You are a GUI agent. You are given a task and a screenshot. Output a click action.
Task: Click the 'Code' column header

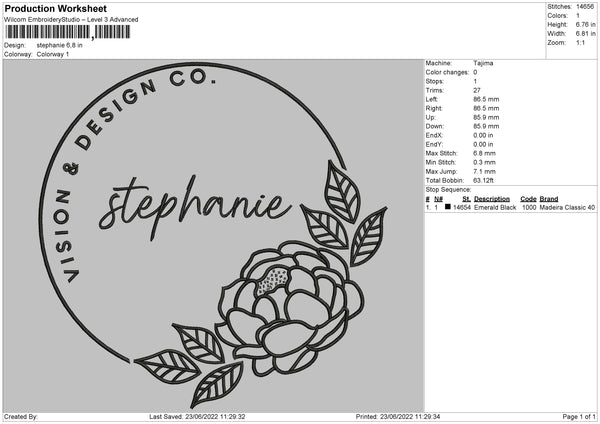(528, 199)
